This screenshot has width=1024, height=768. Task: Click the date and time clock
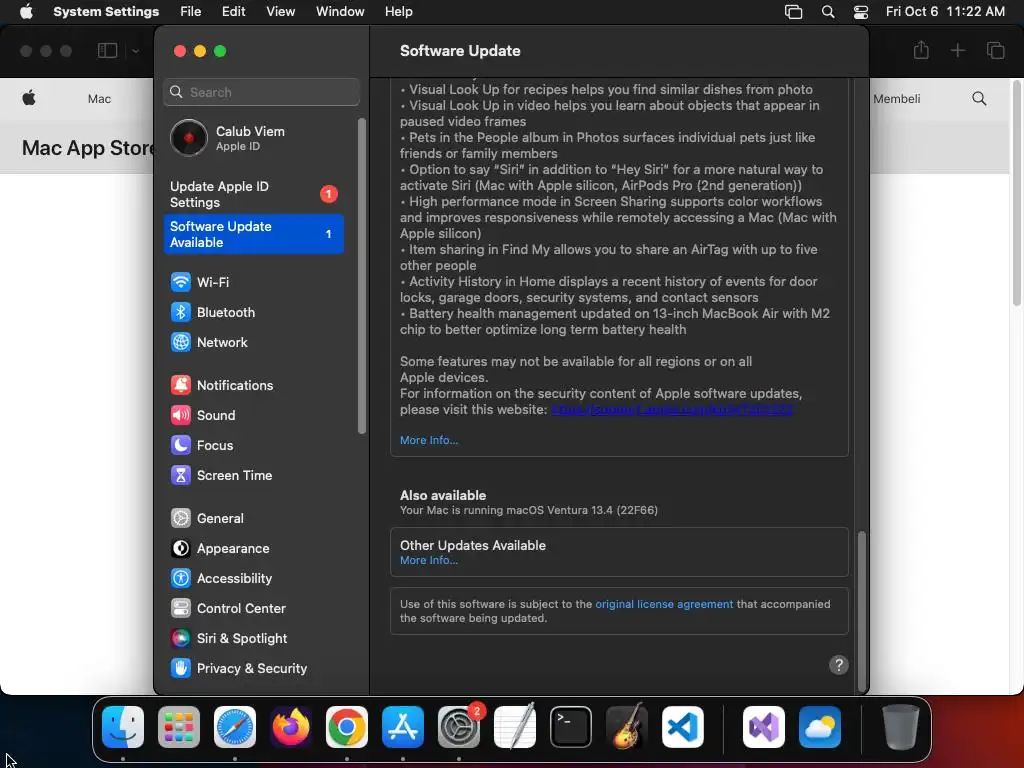945,12
